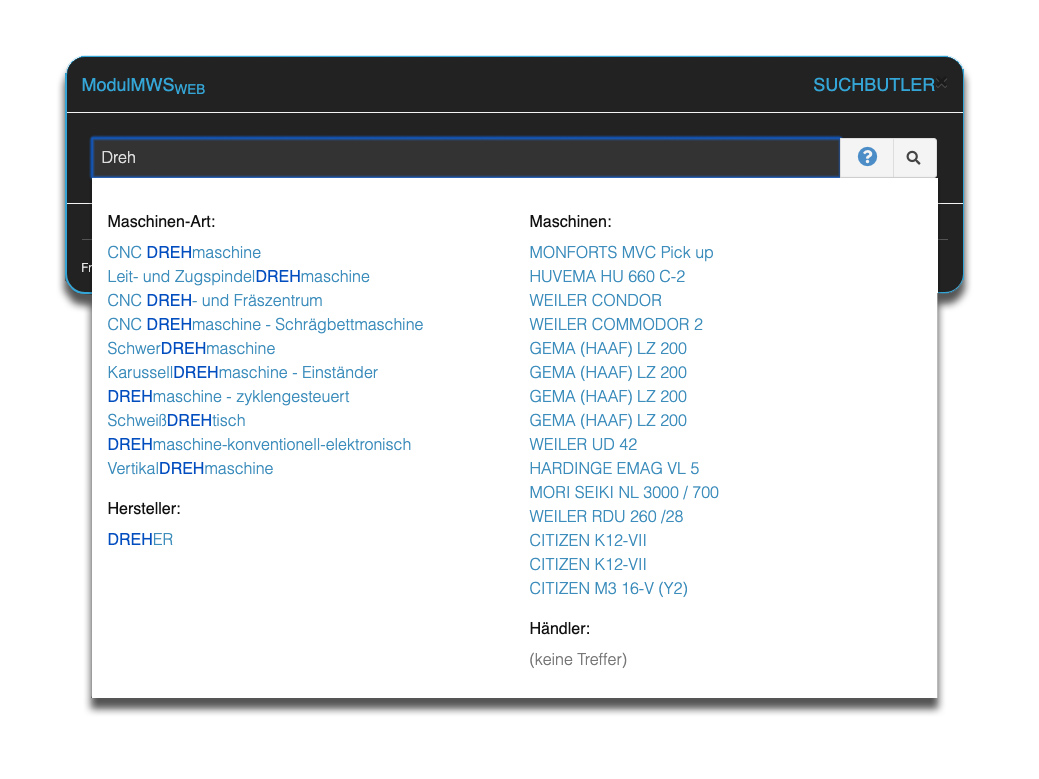1039x779 pixels.
Task: Select 'CNC DREHmaschine - Schrägbettmaschine' suggestion
Action: point(265,324)
